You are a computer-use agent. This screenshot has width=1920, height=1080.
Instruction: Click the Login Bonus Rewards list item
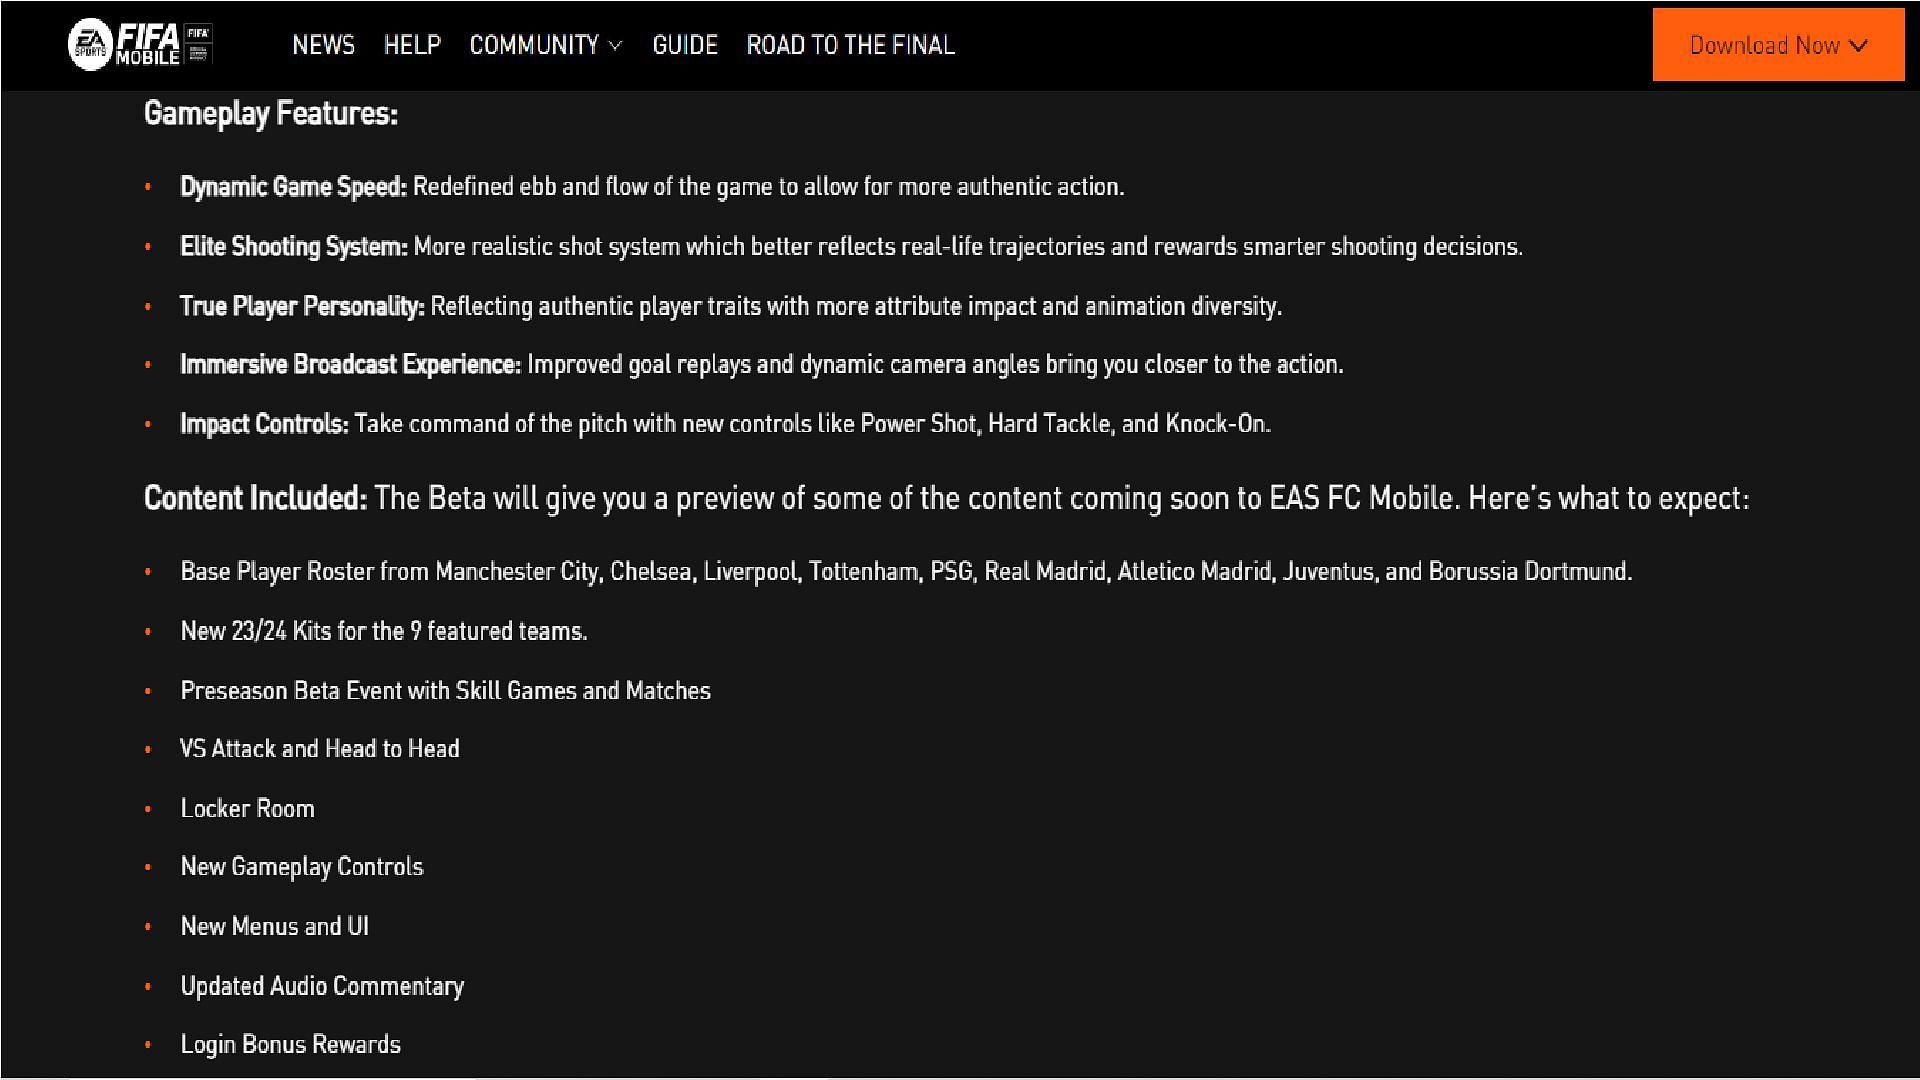click(x=290, y=1043)
